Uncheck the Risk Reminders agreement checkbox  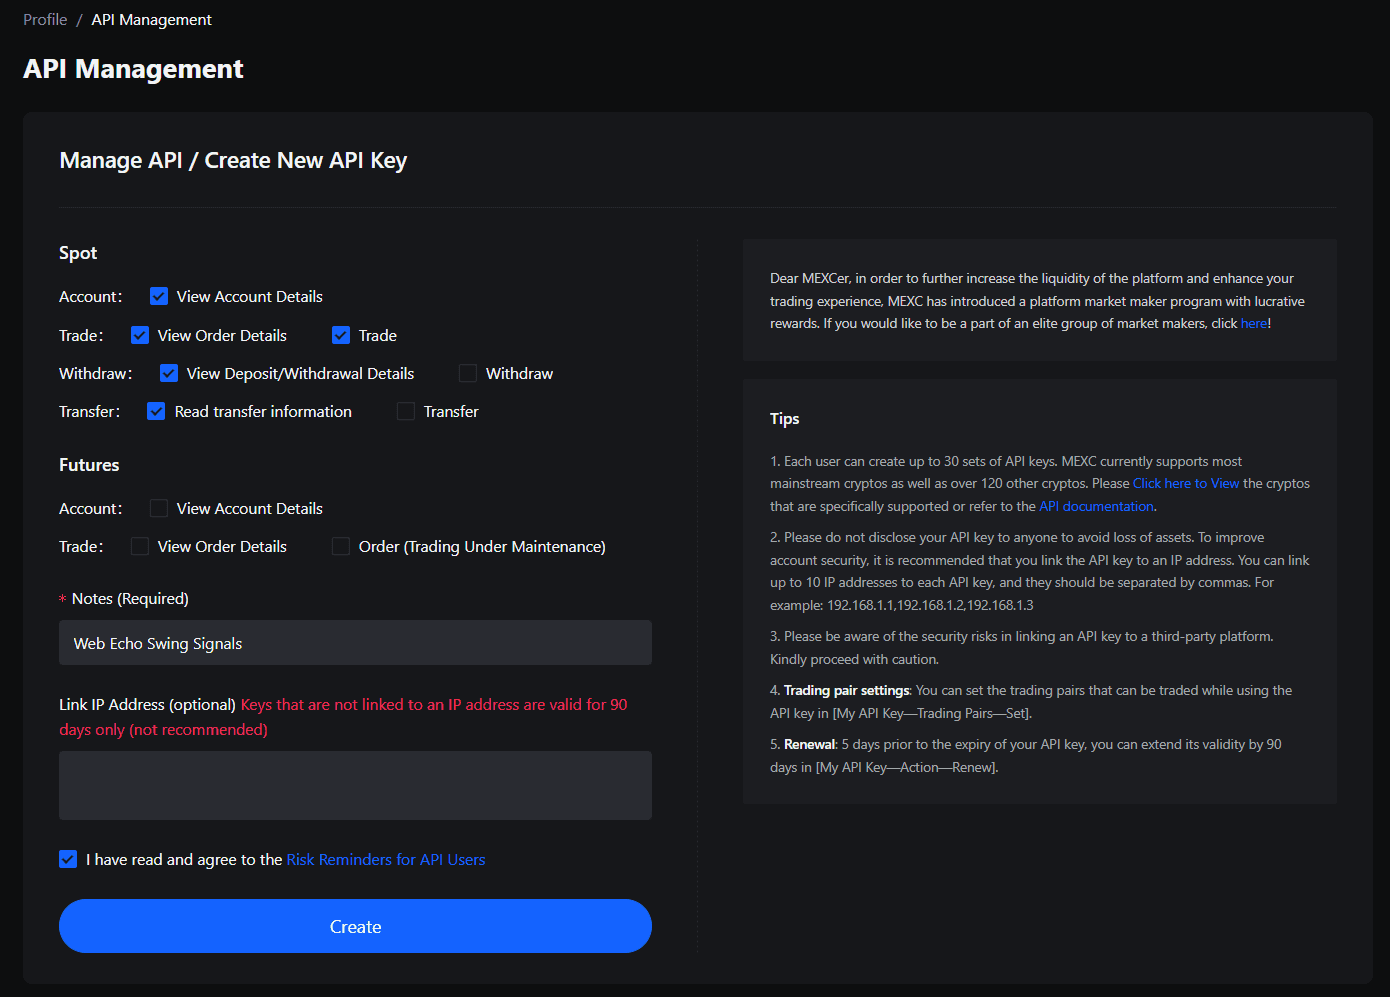pos(67,858)
